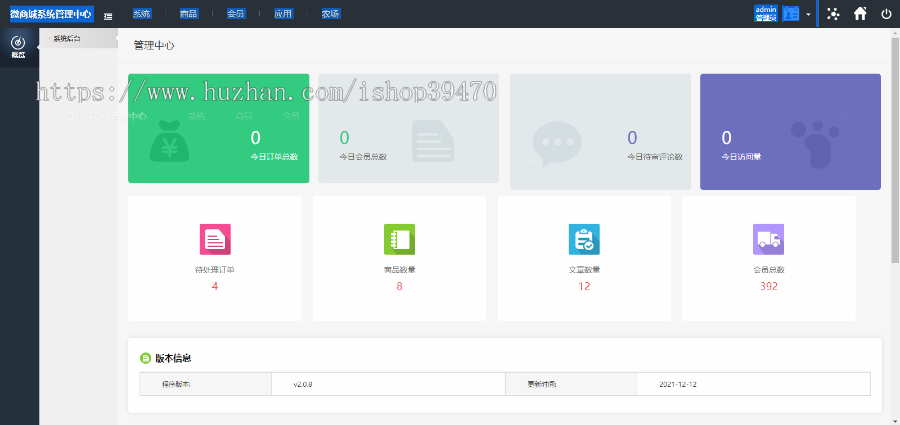
Task: Open the 概览 overview sidebar icon
Action: tap(18, 47)
